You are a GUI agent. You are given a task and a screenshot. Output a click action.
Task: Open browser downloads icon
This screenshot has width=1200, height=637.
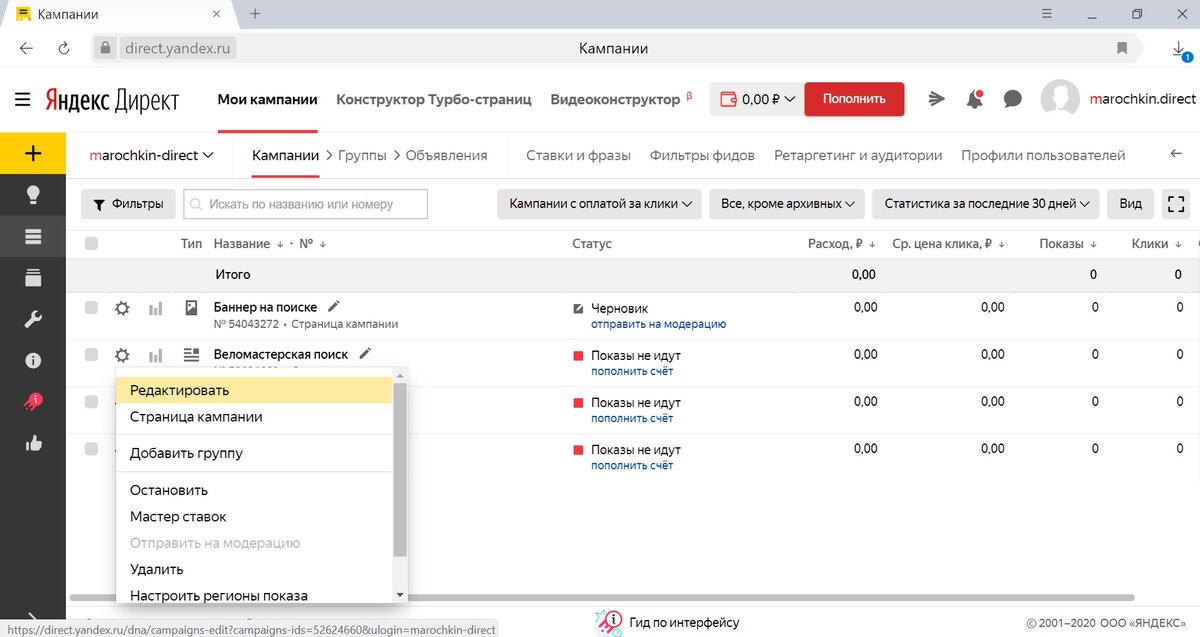coord(1178,49)
